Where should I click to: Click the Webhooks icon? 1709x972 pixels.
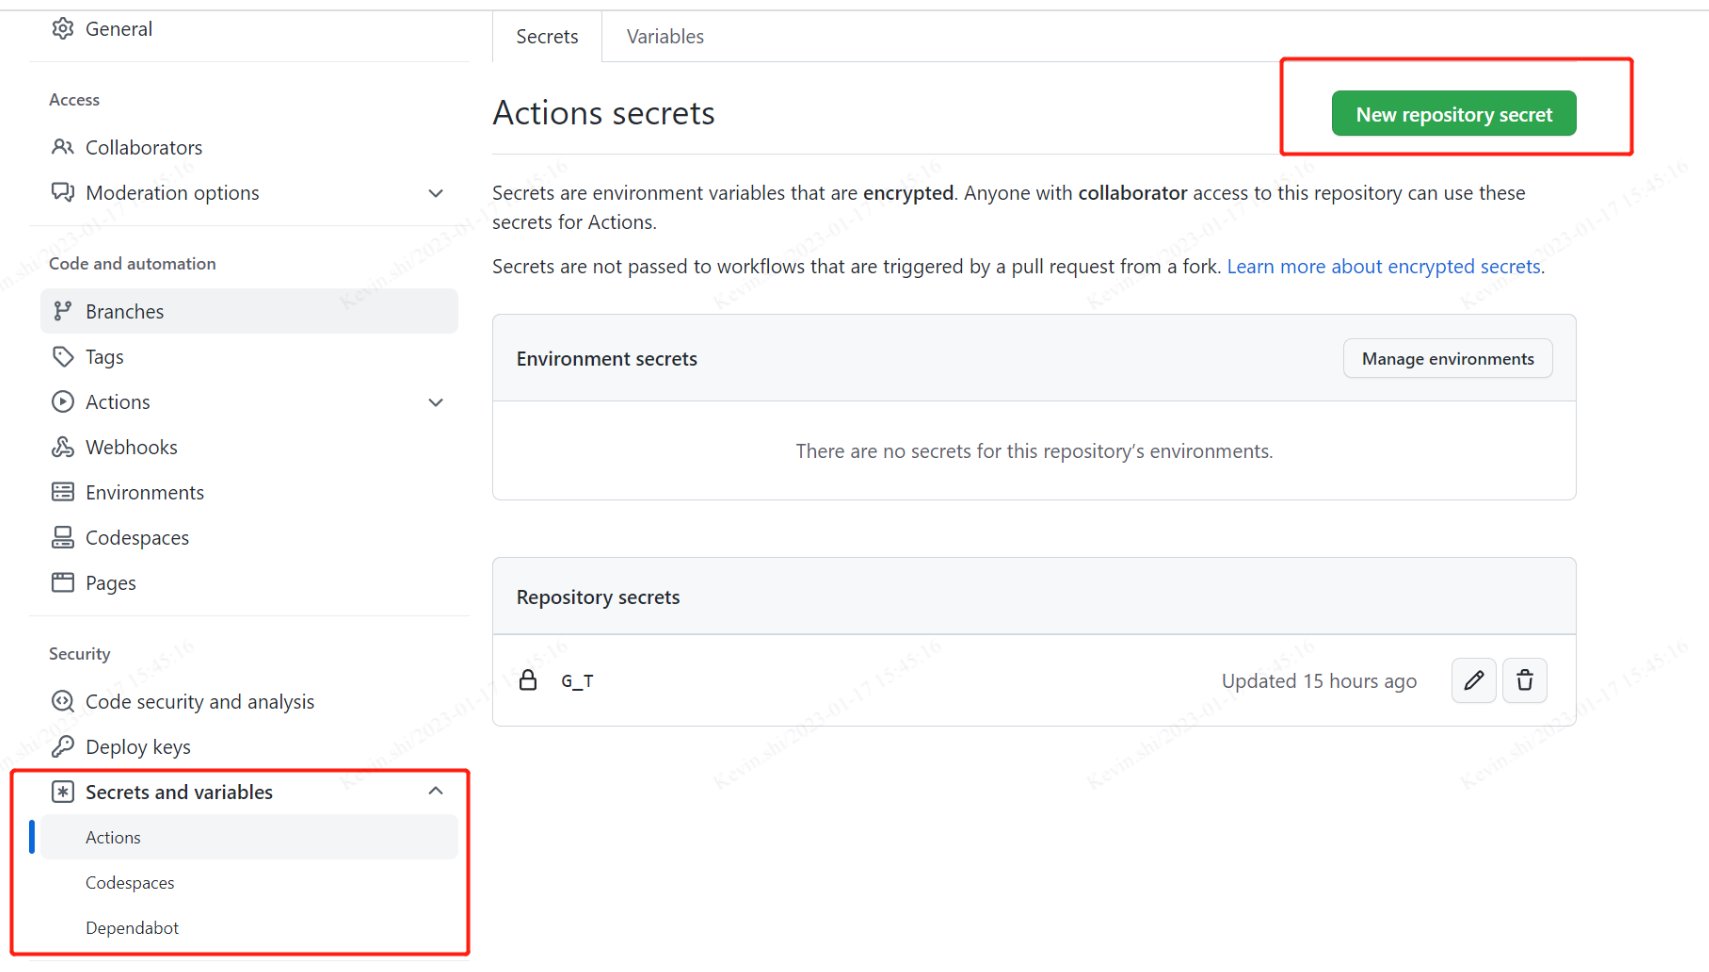tap(63, 447)
